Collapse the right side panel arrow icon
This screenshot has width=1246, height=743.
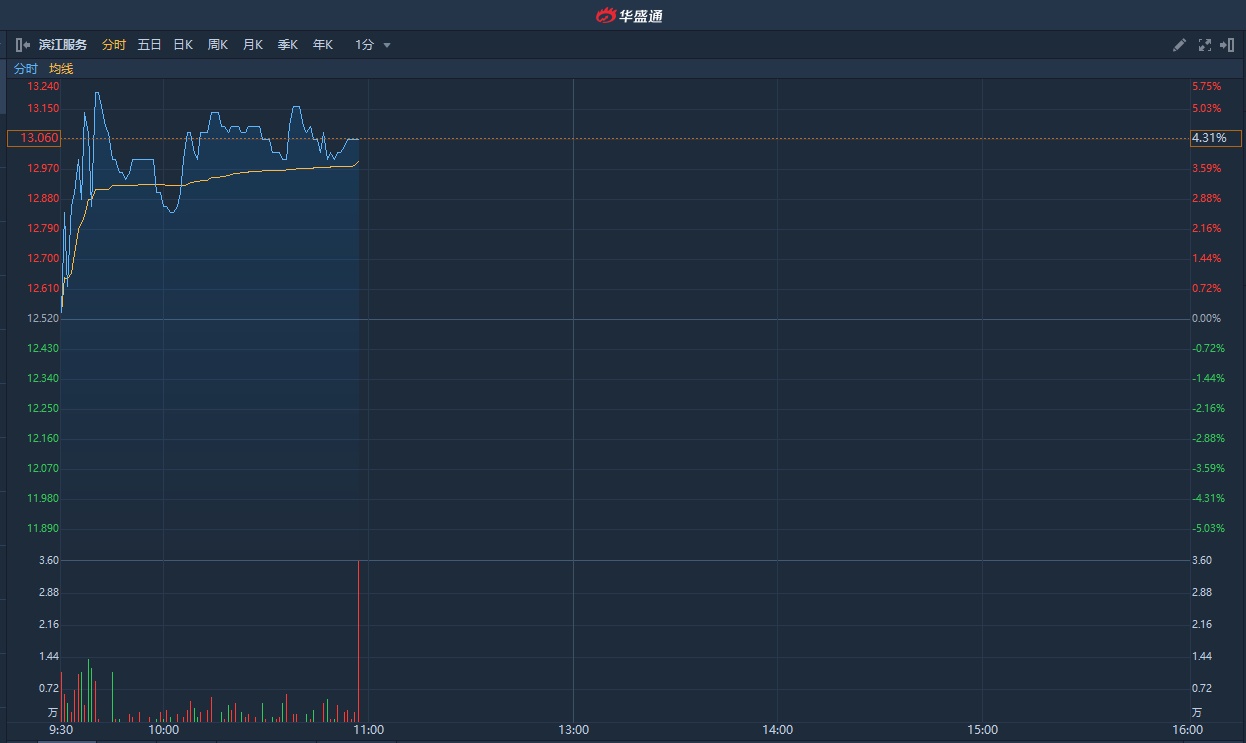[1227, 45]
